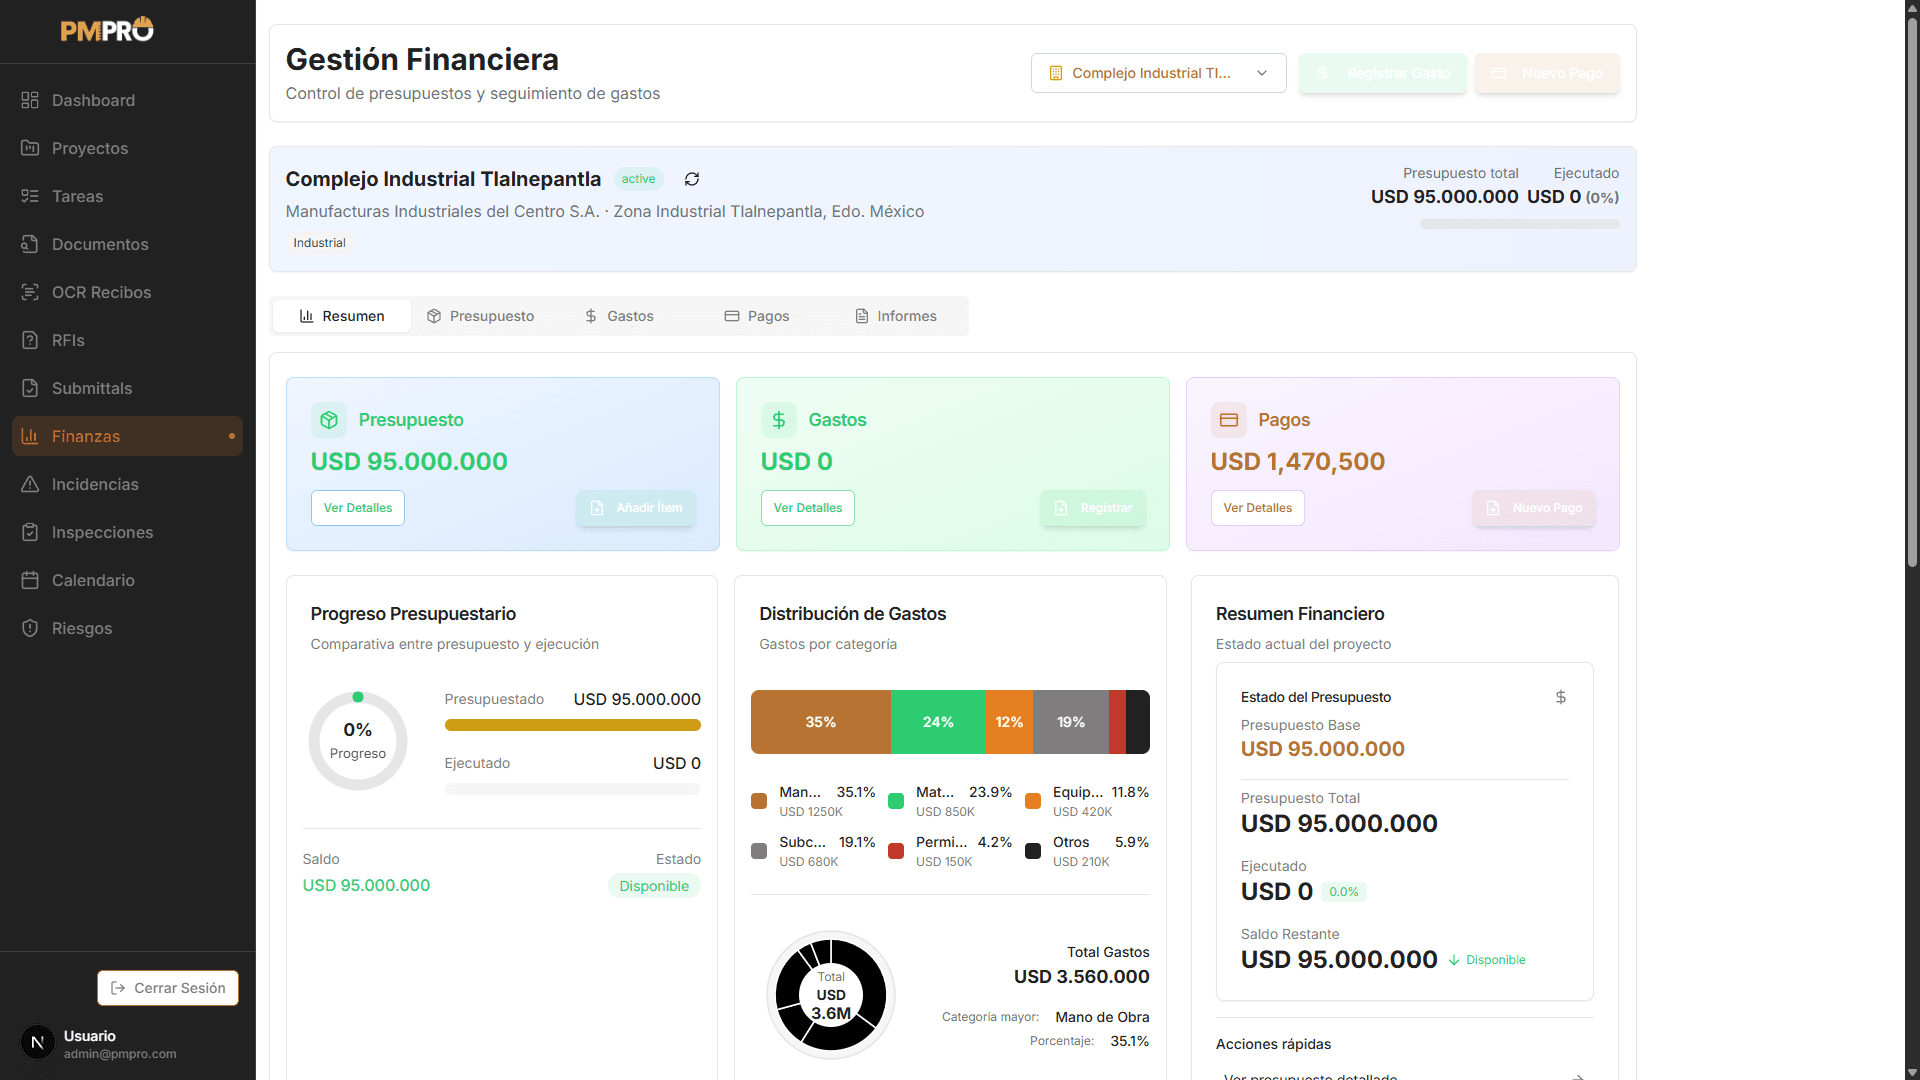The image size is (1920, 1080).
Task: Click the admin@pmpro.com user avatar
Action: [38, 1042]
